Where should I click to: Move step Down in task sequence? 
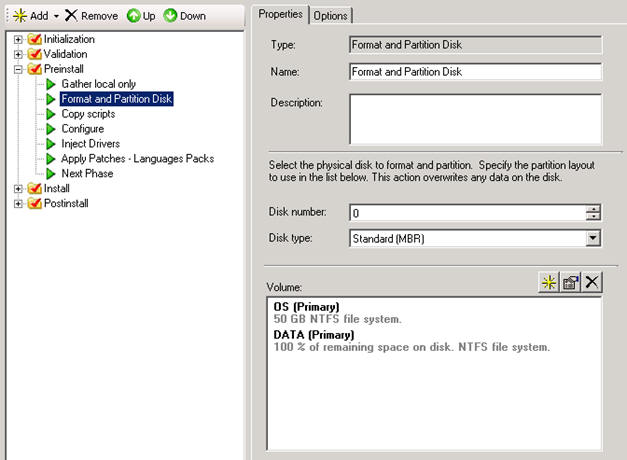[x=185, y=16]
